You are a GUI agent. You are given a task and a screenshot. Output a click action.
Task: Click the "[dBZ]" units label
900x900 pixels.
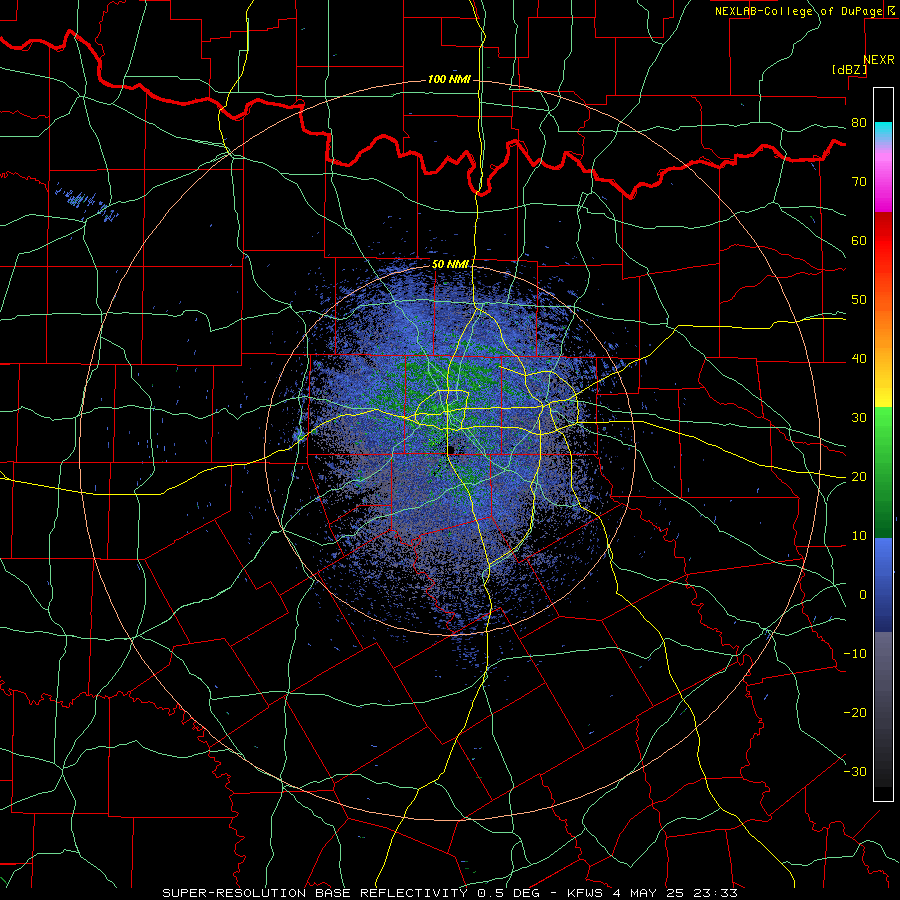click(849, 69)
